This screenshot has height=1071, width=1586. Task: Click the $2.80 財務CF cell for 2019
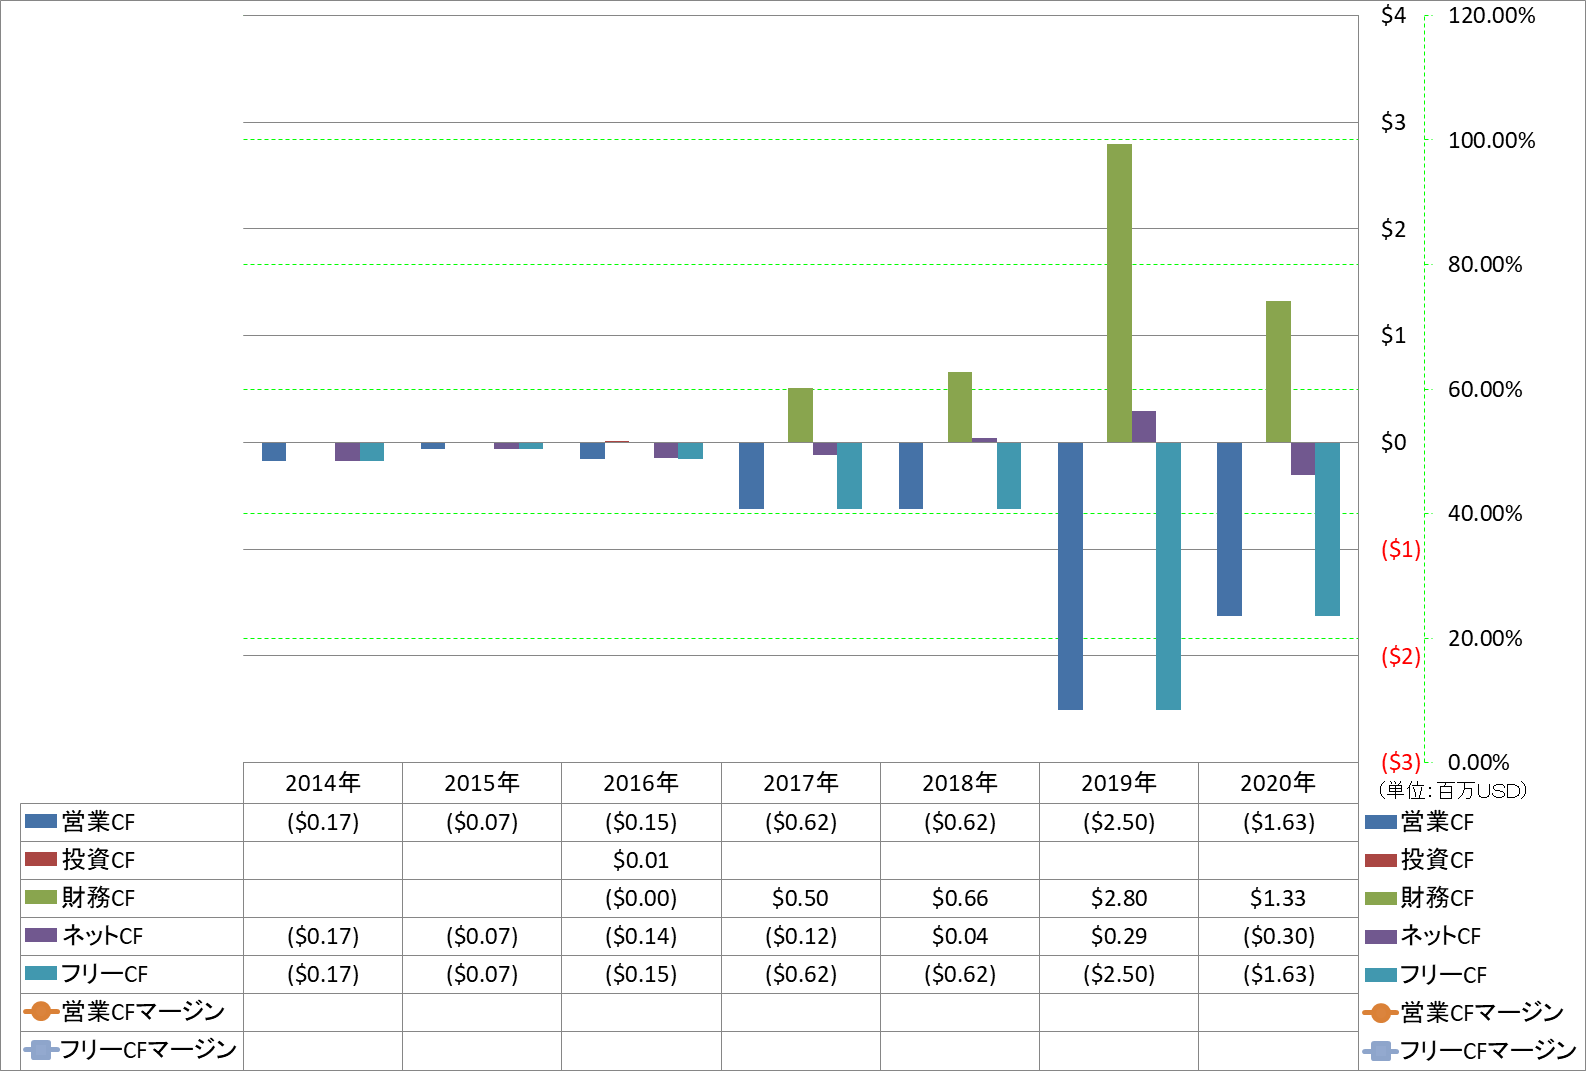(1119, 898)
